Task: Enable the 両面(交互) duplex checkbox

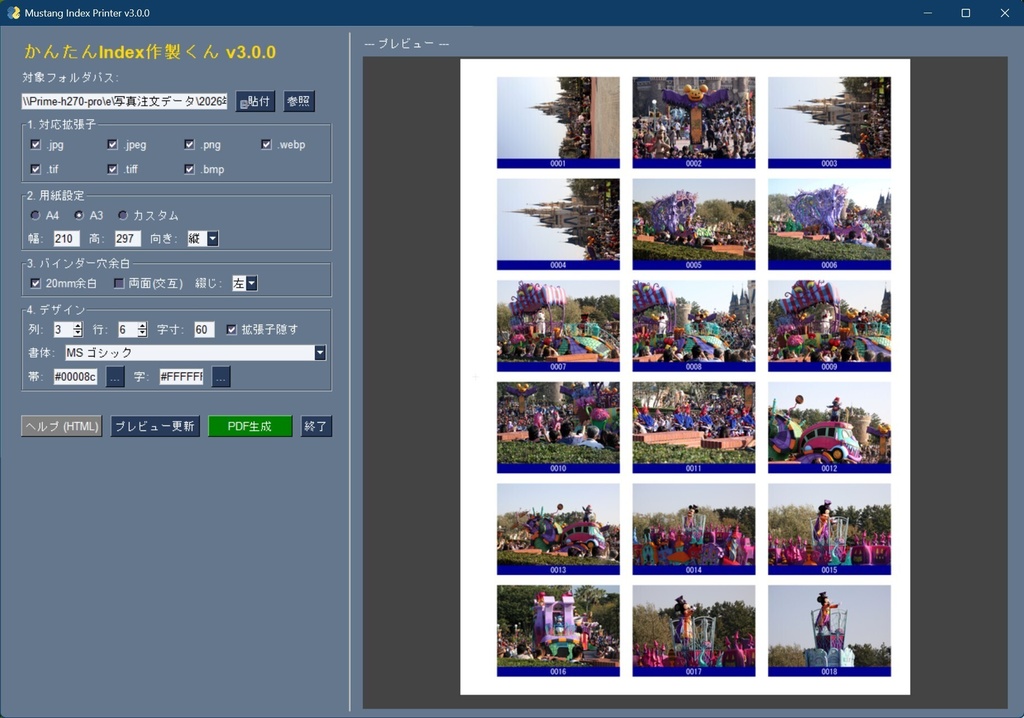Action: pos(118,283)
